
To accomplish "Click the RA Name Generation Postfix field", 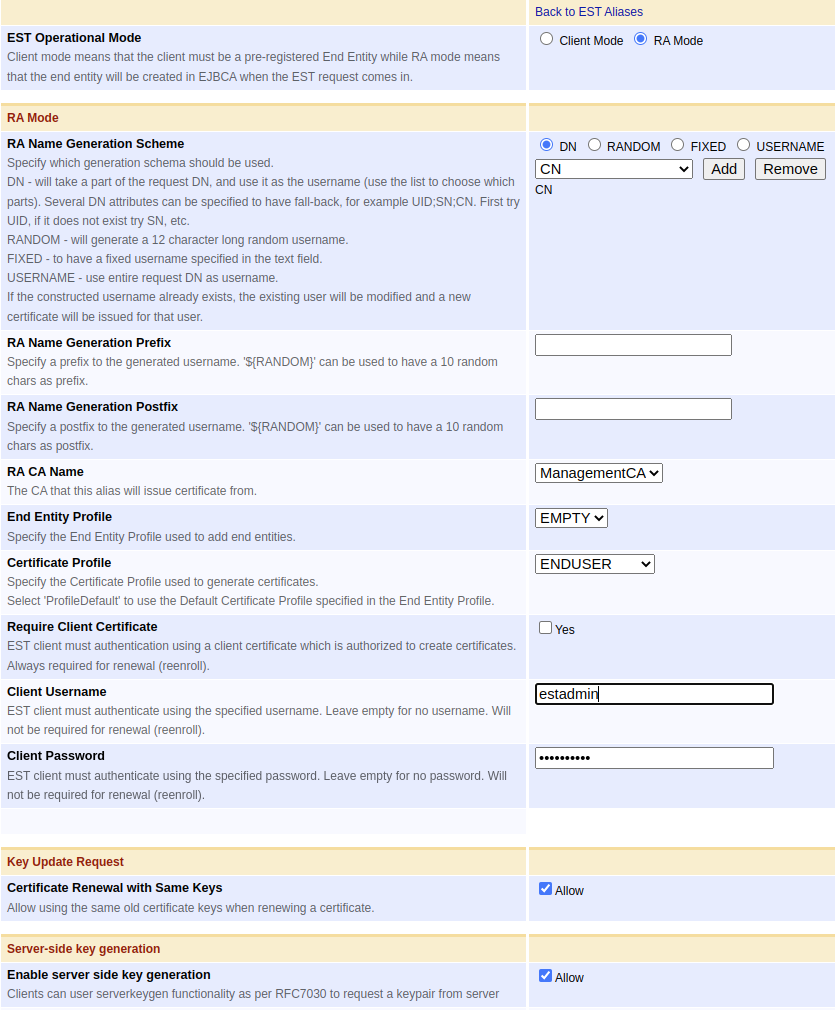I will 633,408.
